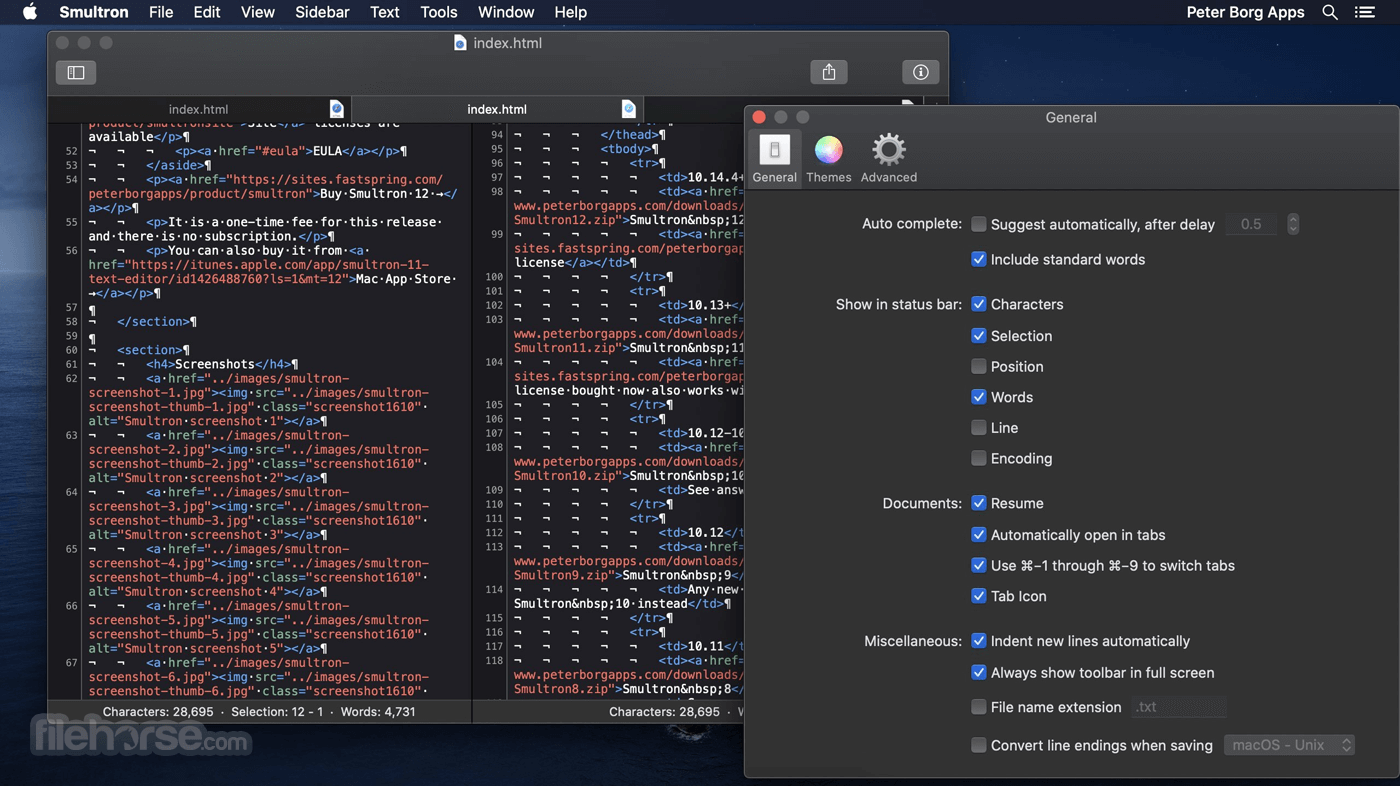Toggle the Resume documents checkbox
This screenshot has width=1400, height=786.
(x=979, y=503)
